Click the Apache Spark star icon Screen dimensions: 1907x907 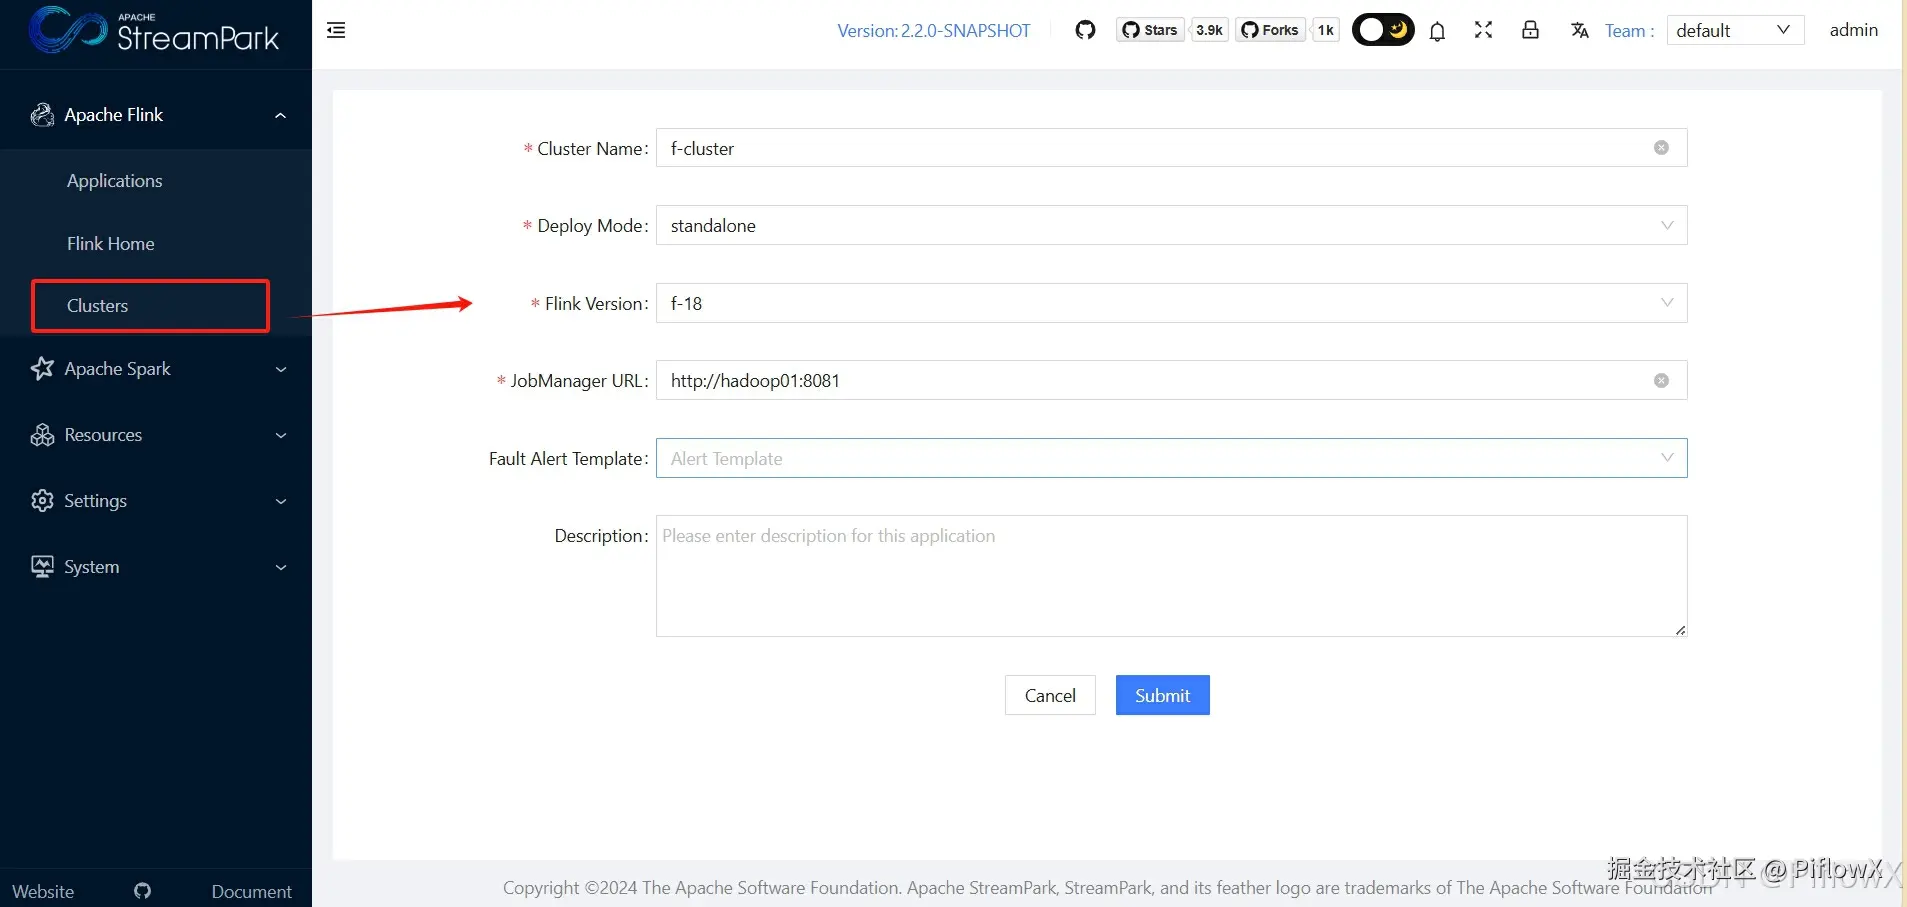[x=42, y=369]
